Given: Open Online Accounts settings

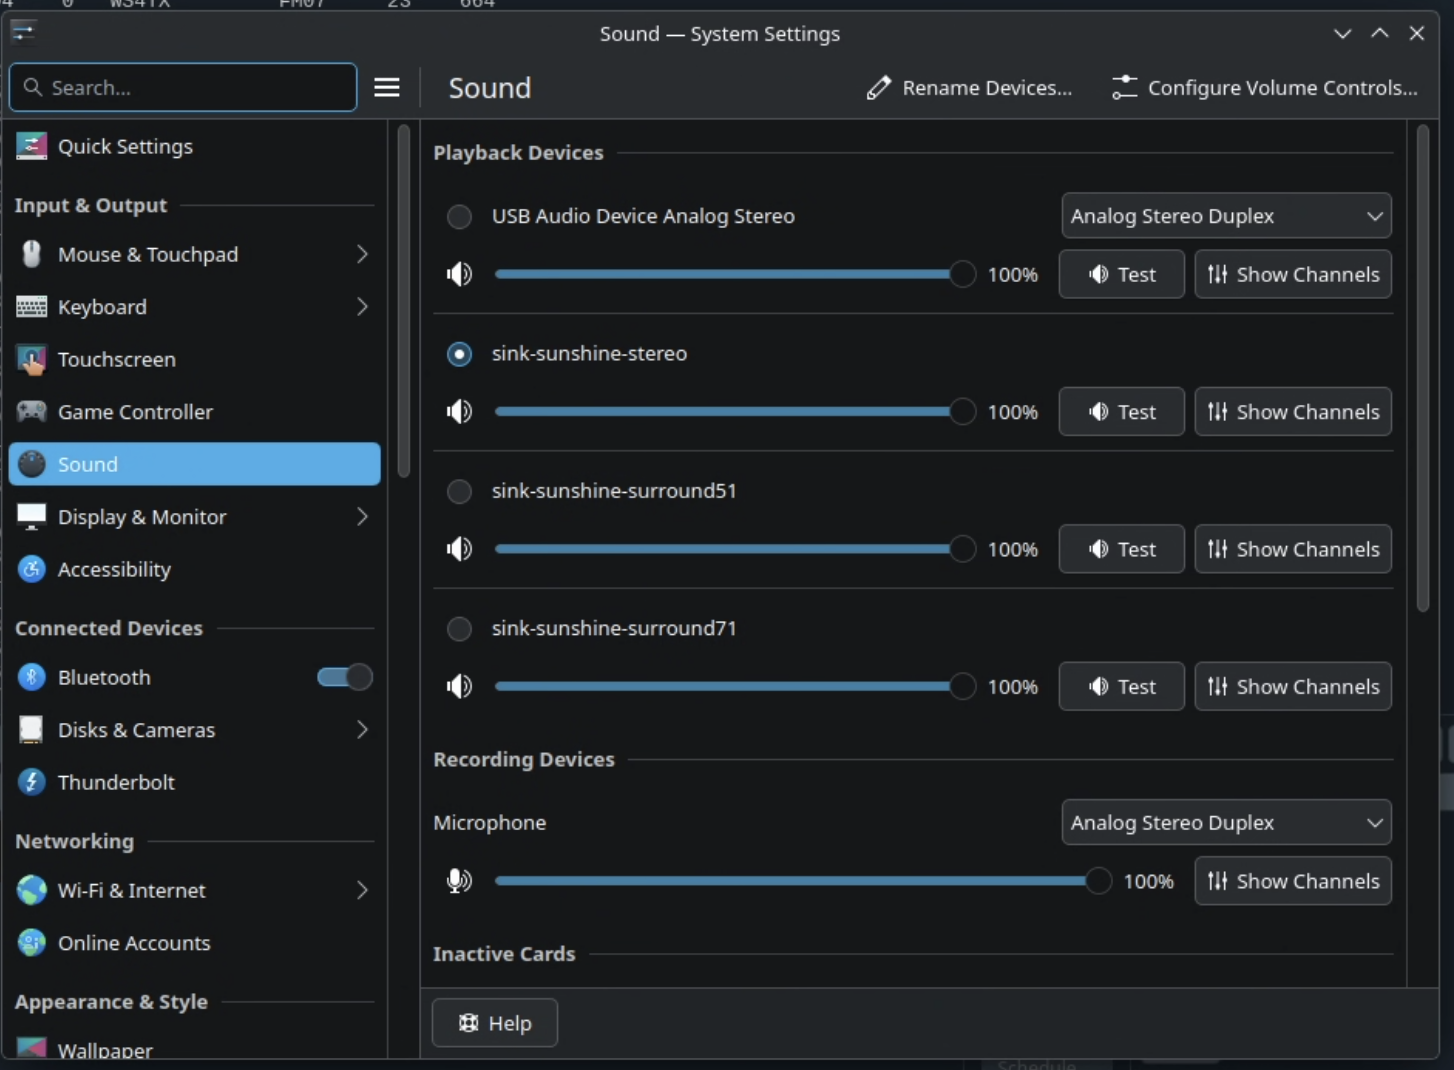Looking at the screenshot, I should pos(133,942).
